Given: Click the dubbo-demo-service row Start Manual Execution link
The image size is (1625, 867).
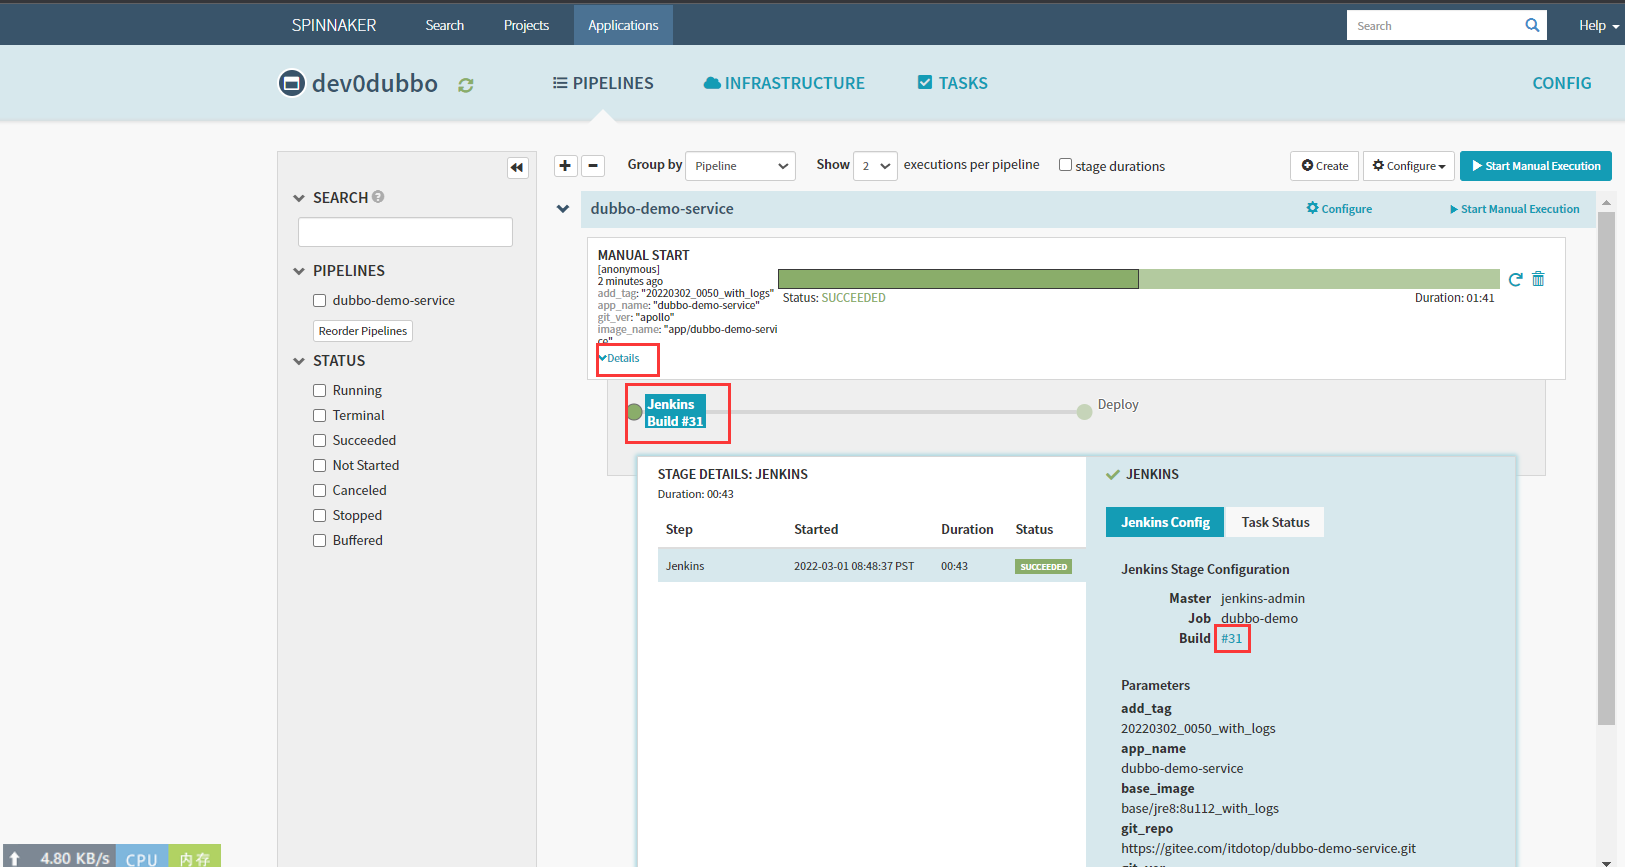Looking at the screenshot, I should (1515, 209).
